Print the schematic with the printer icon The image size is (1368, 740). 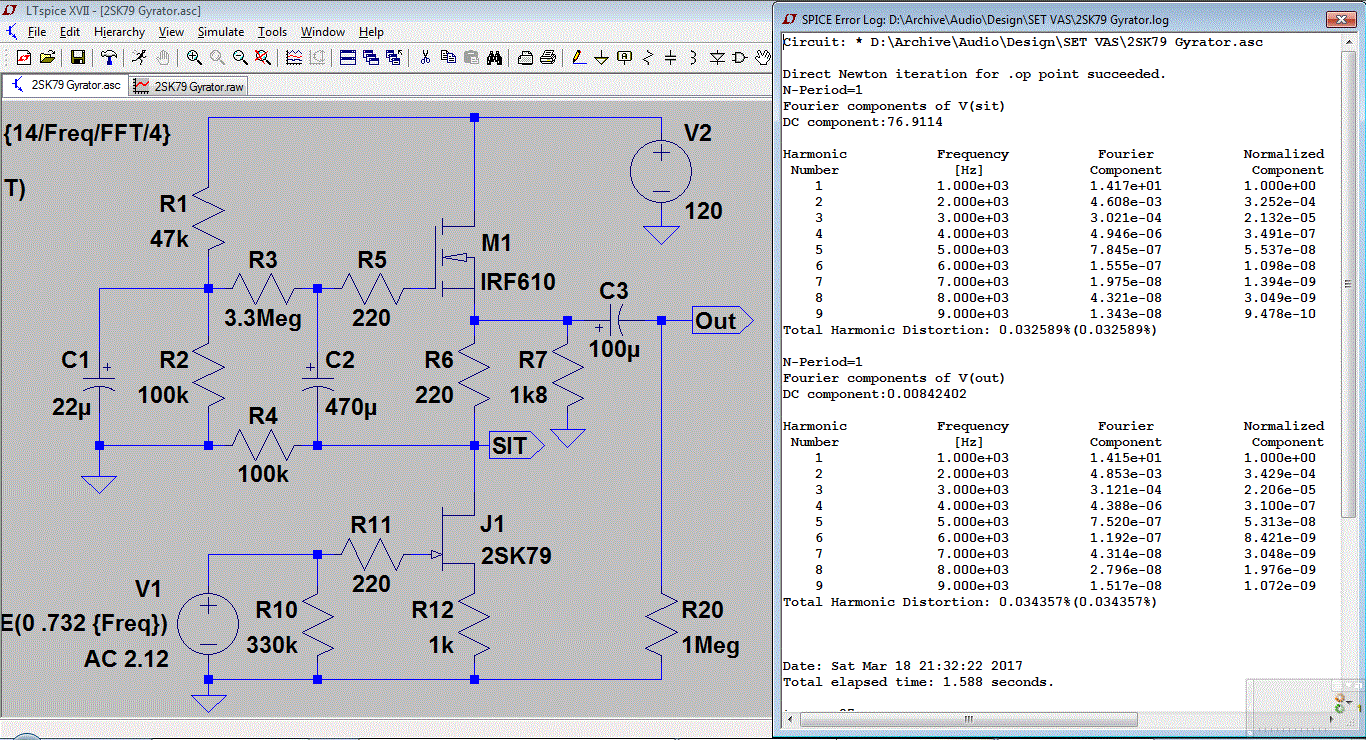pyautogui.click(x=548, y=58)
